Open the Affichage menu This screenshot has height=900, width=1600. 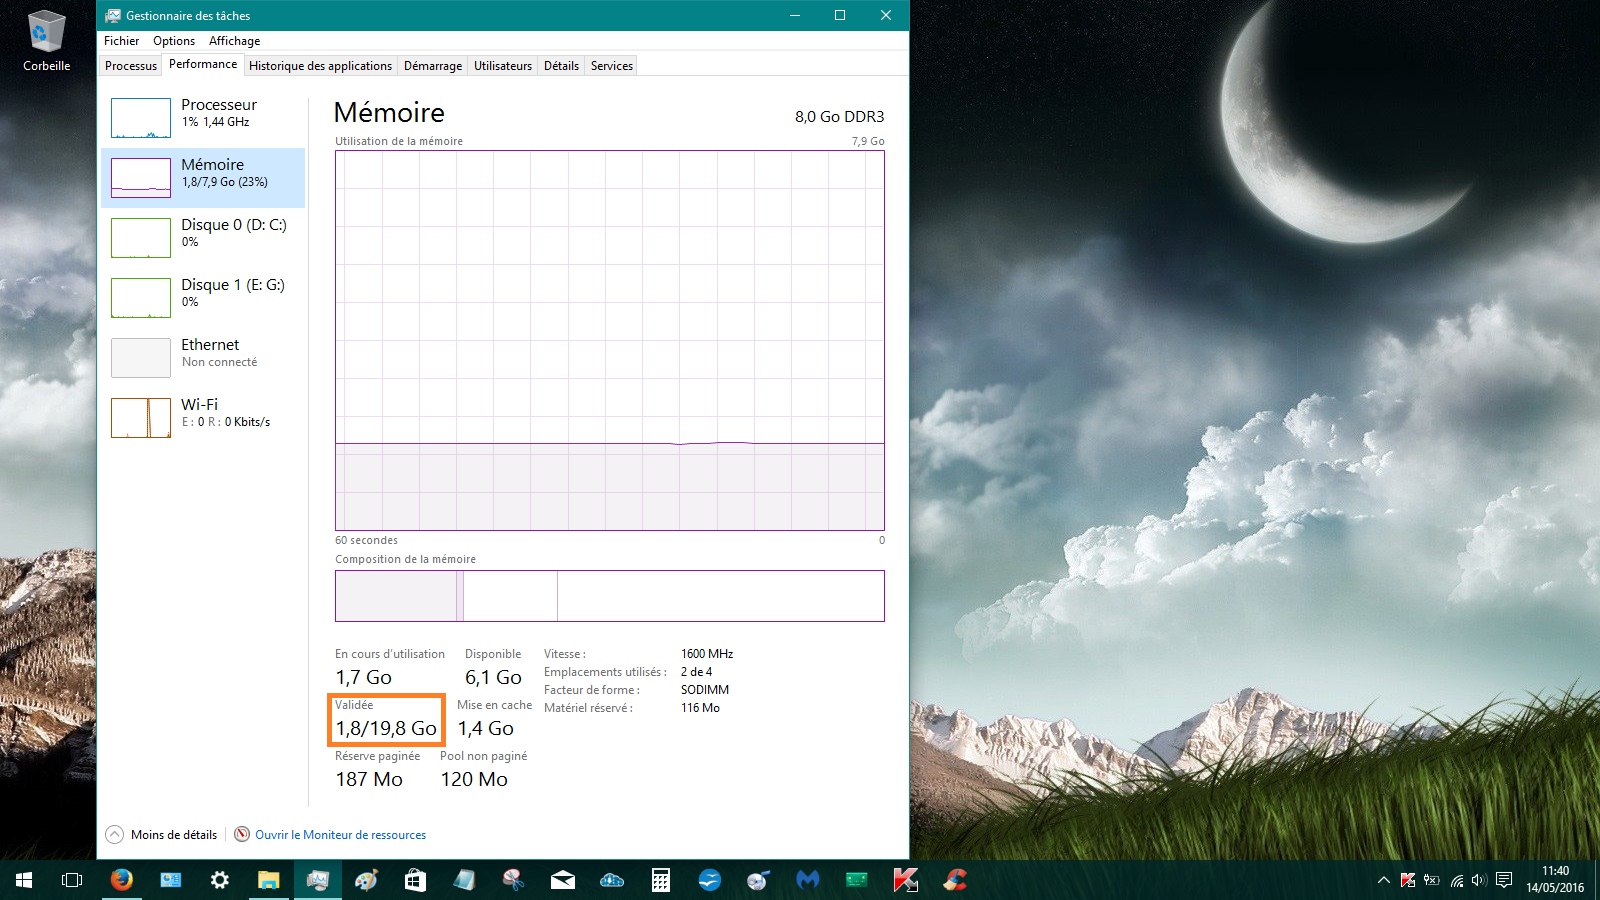tap(235, 41)
